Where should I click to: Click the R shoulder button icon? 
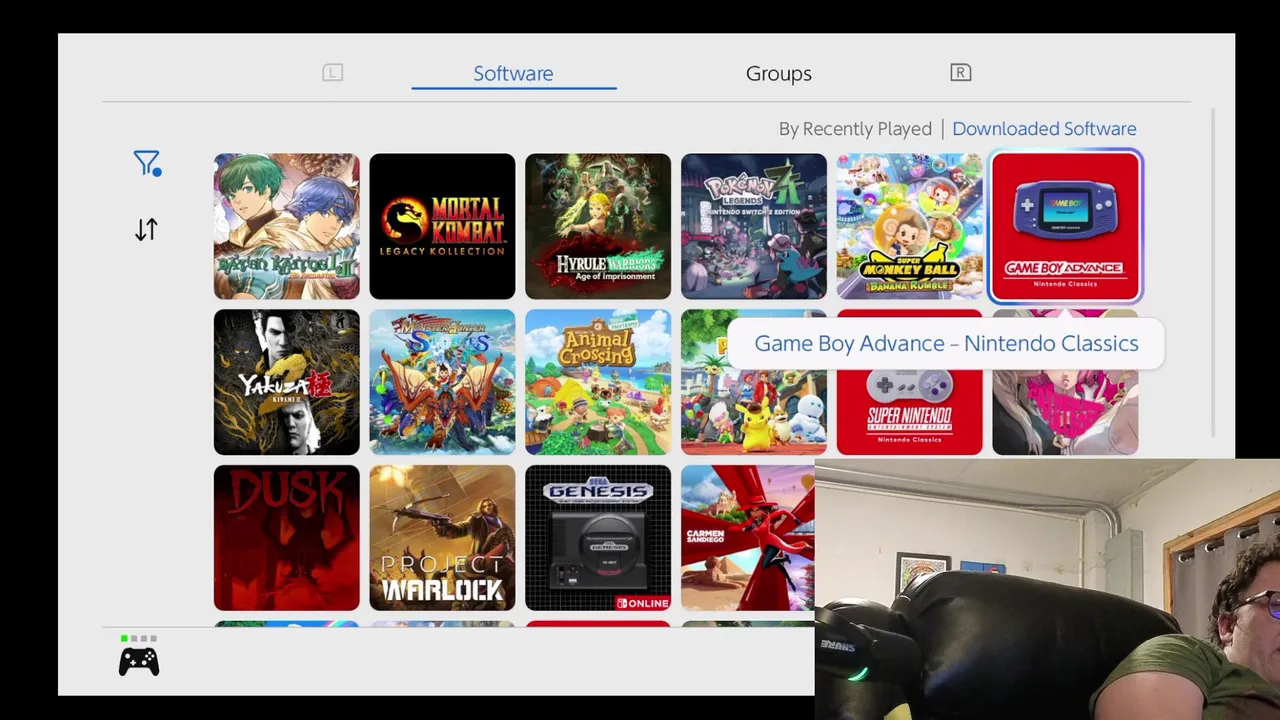(x=960, y=72)
